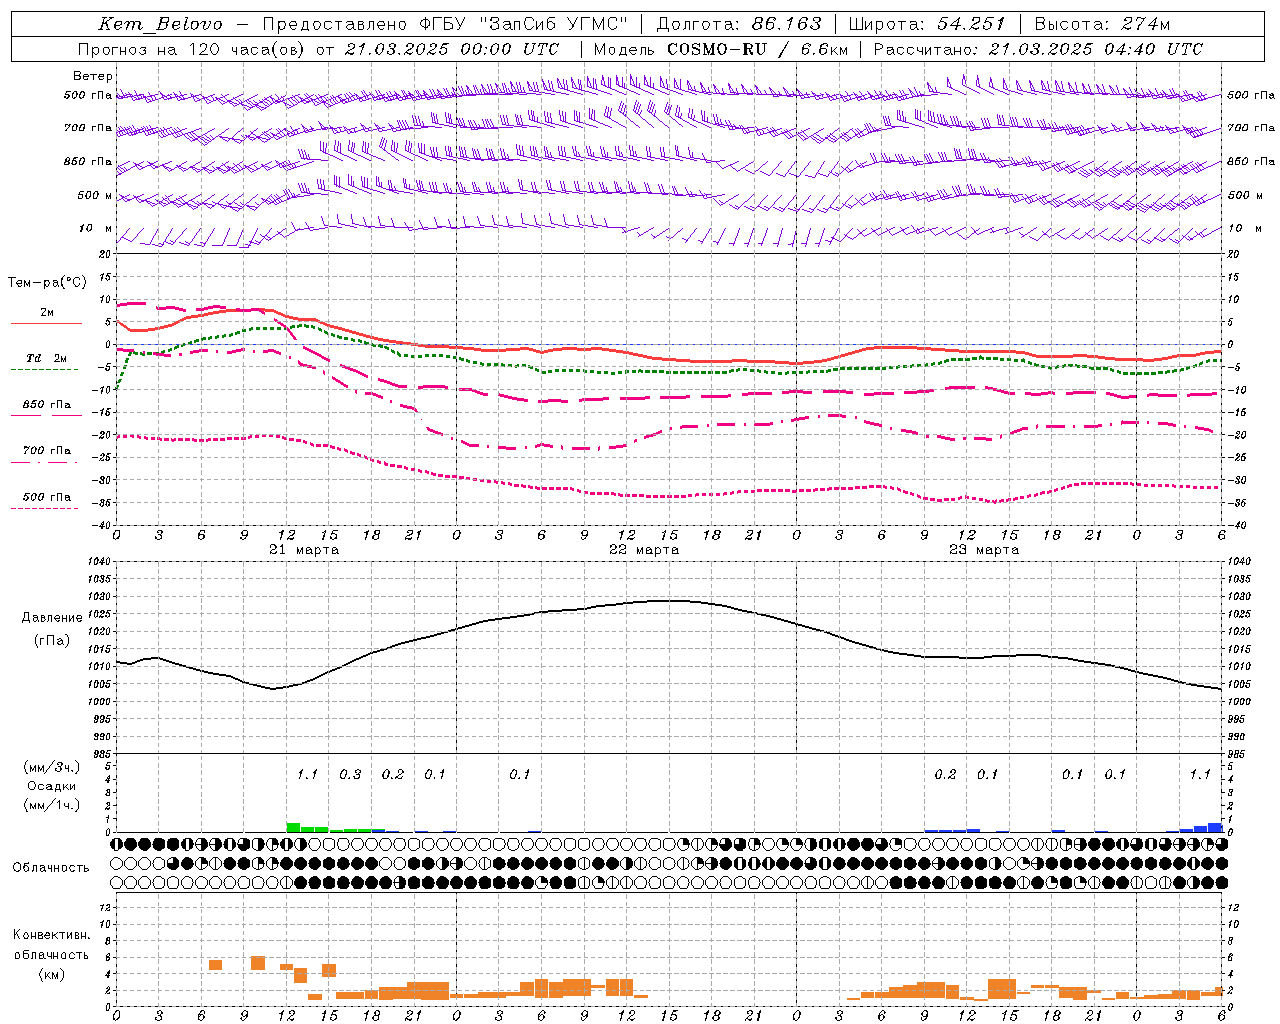Select the '(км)' unit under convective cloudiness

[x=51, y=974]
